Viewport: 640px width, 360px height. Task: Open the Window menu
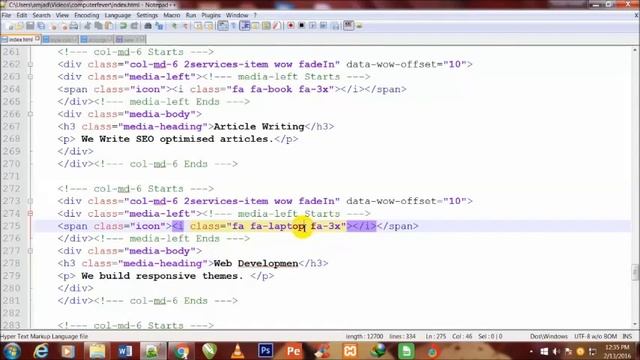[237, 15]
